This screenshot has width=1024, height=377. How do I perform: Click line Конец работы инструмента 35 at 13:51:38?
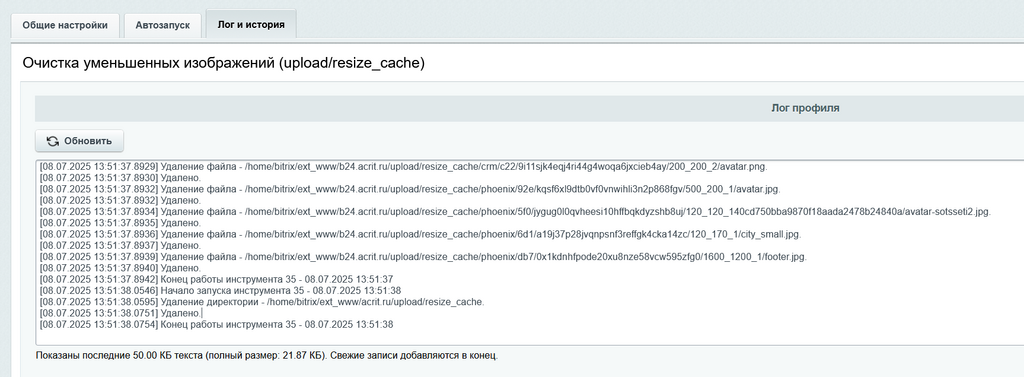(x=216, y=325)
